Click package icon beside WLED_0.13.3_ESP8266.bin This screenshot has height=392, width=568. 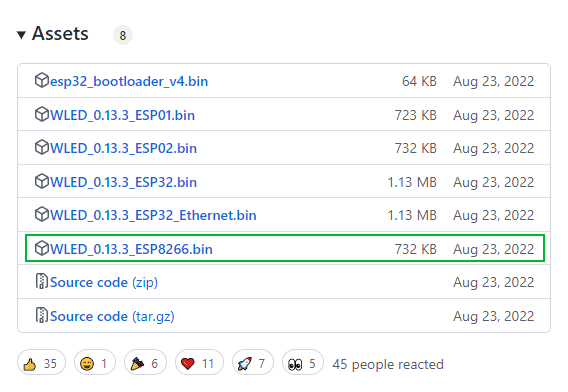42,249
